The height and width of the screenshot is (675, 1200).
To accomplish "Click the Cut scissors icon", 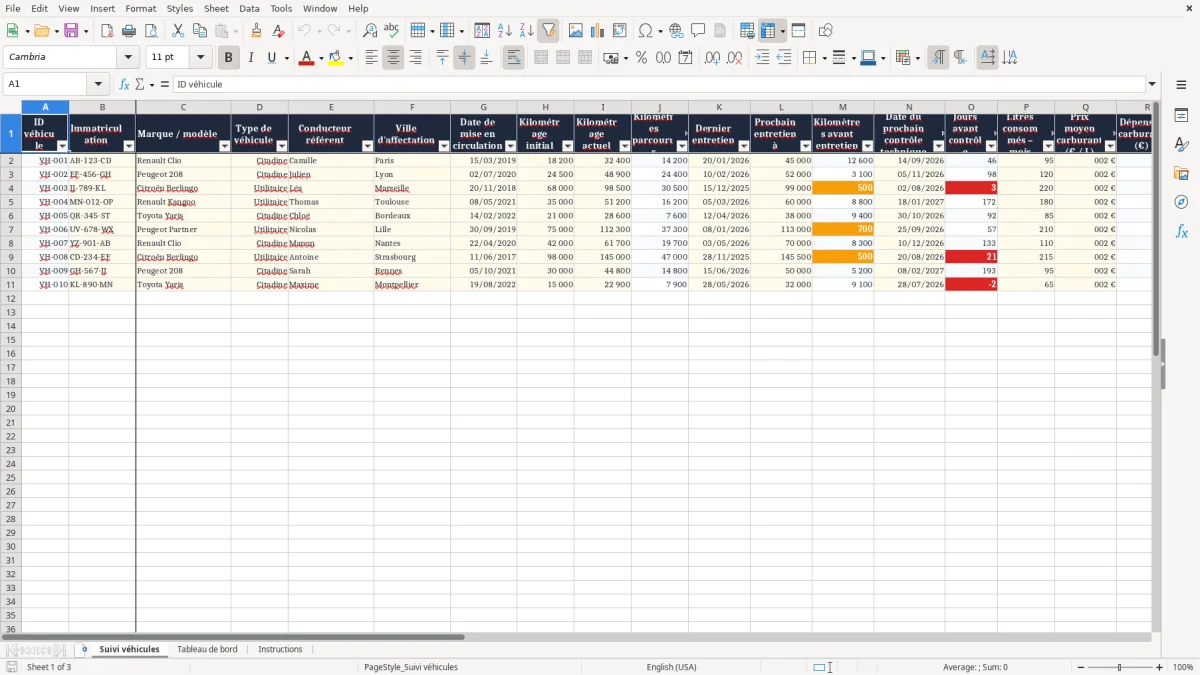I will [178, 31].
